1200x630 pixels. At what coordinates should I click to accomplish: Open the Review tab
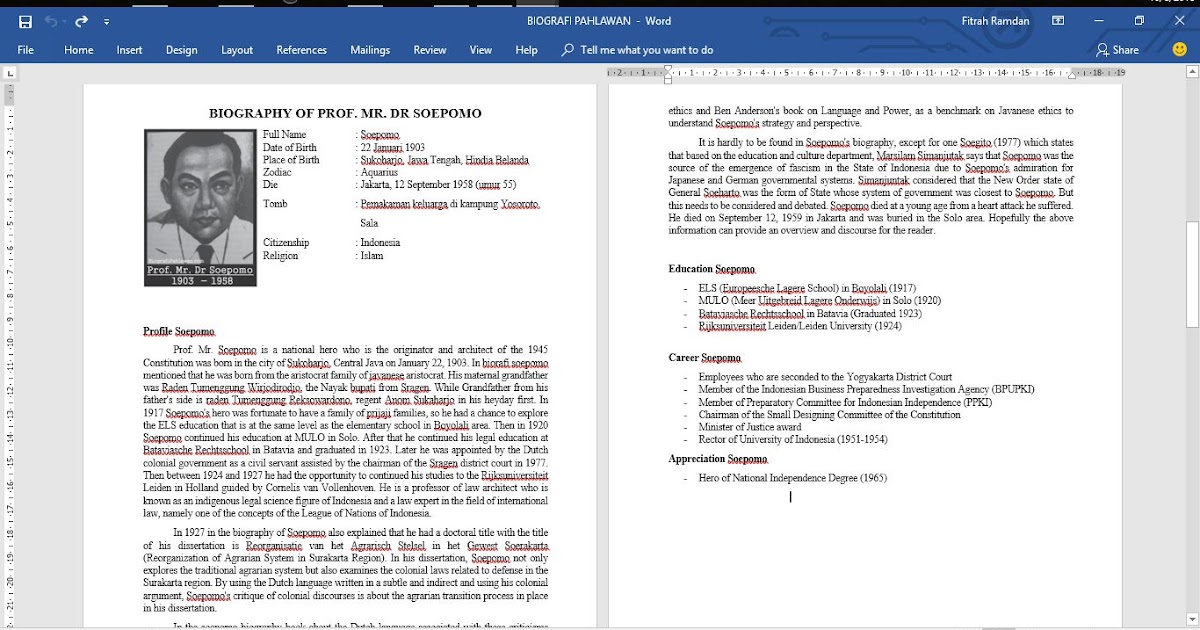[x=430, y=50]
